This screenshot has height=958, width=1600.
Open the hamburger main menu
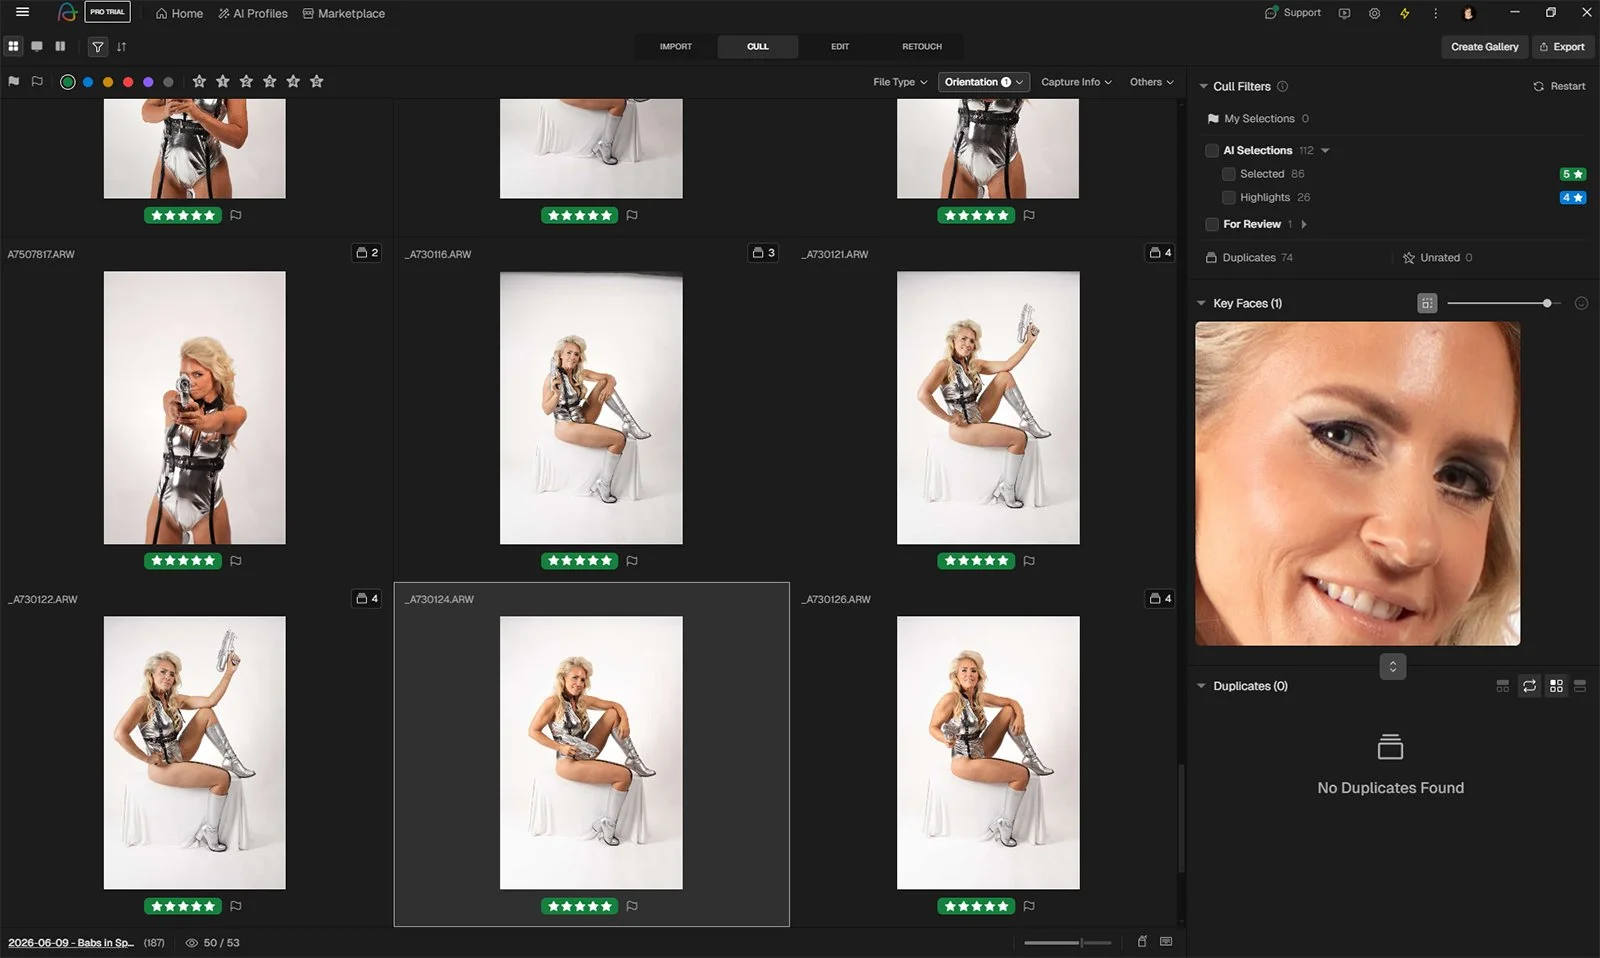point(22,13)
